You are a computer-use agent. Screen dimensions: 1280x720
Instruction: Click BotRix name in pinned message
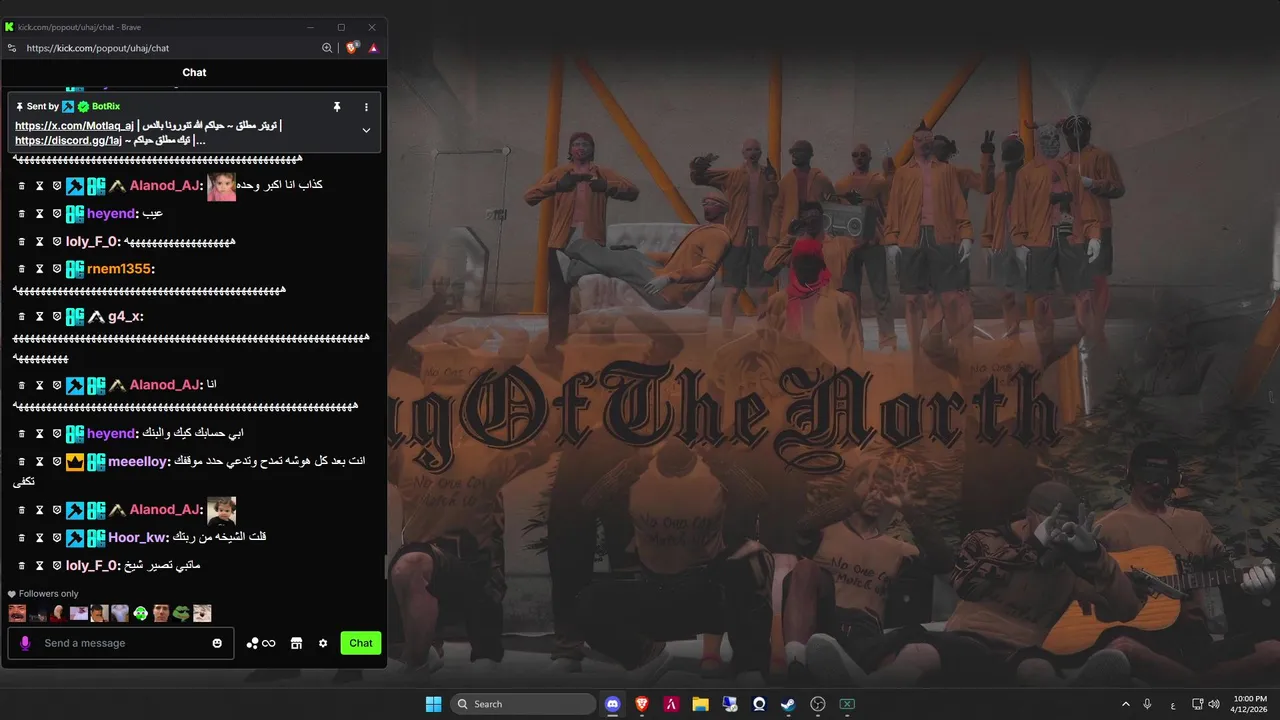[x=106, y=106]
